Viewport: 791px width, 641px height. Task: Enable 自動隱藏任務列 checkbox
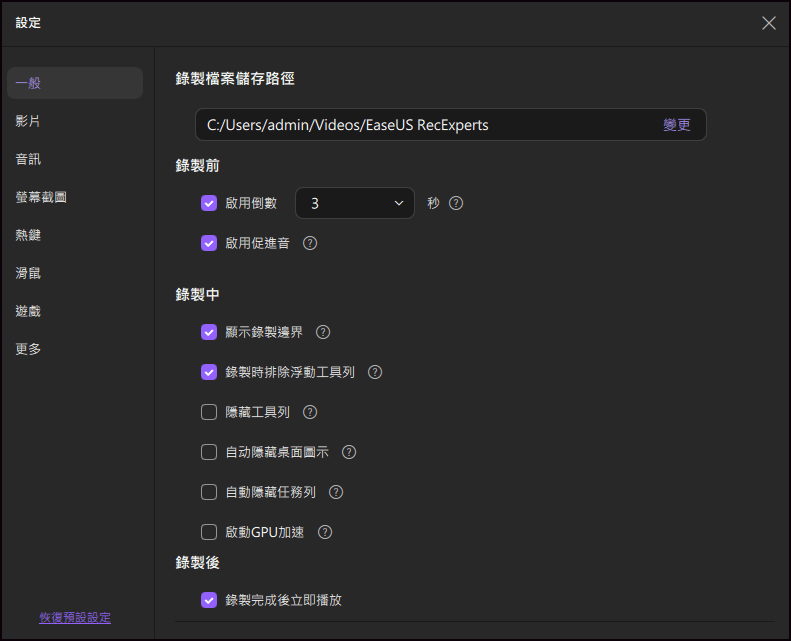point(209,492)
